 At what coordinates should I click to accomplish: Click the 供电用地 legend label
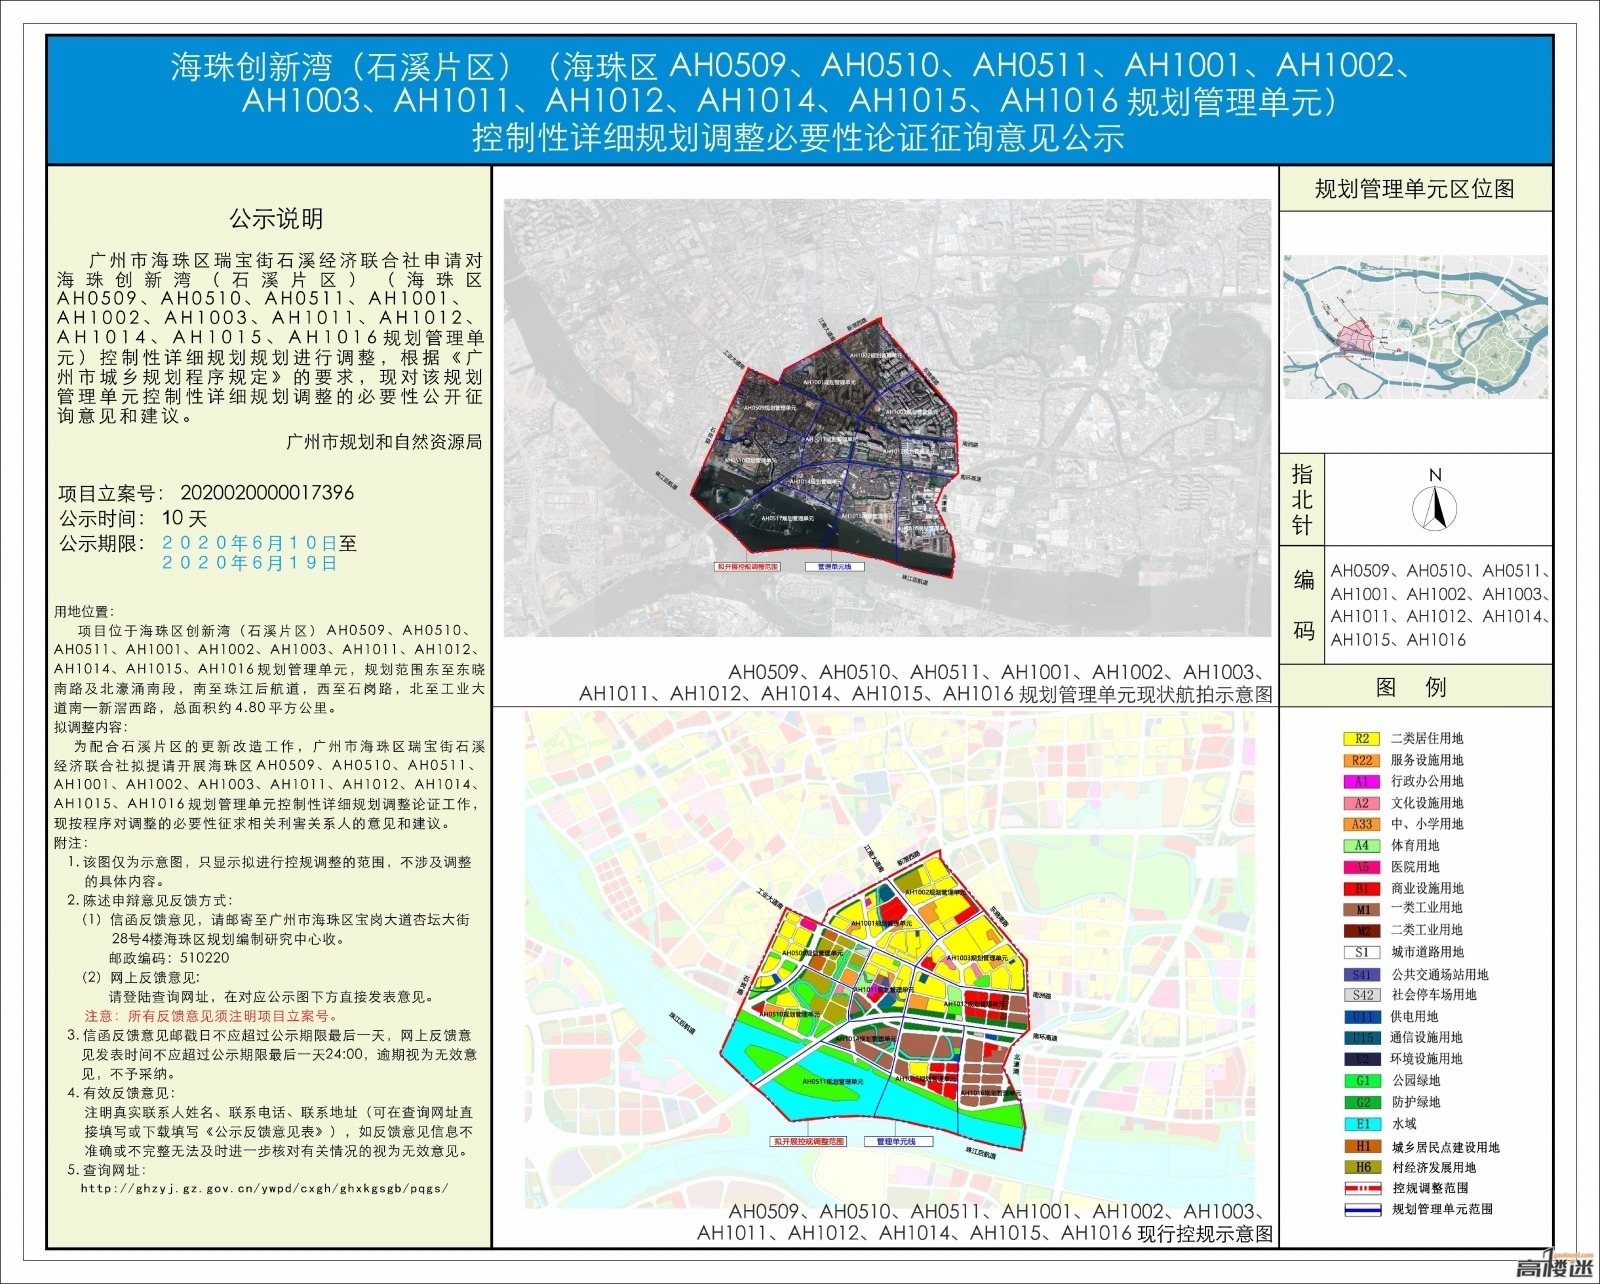coord(1414,1016)
